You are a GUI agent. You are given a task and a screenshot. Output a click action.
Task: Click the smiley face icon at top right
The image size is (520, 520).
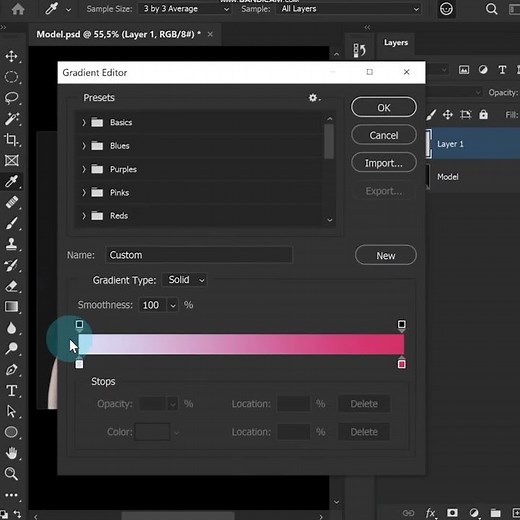coord(446,9)
